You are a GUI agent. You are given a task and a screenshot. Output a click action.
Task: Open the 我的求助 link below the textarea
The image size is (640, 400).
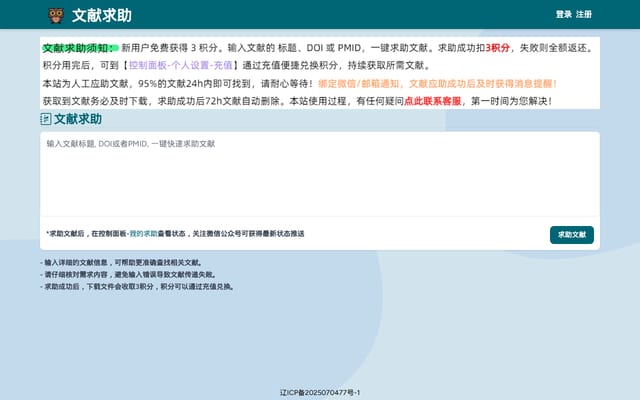tap(143, 234)
